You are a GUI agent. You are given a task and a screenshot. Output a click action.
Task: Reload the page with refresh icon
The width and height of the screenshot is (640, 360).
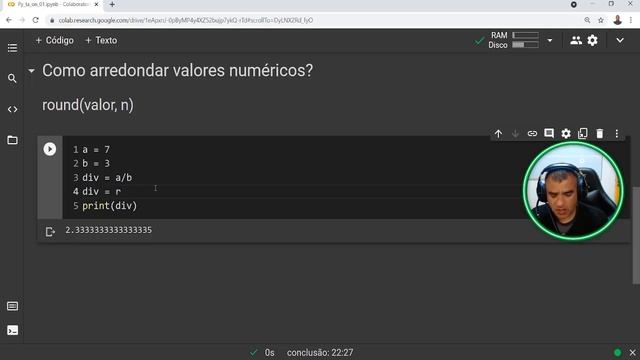pos(36,20)
